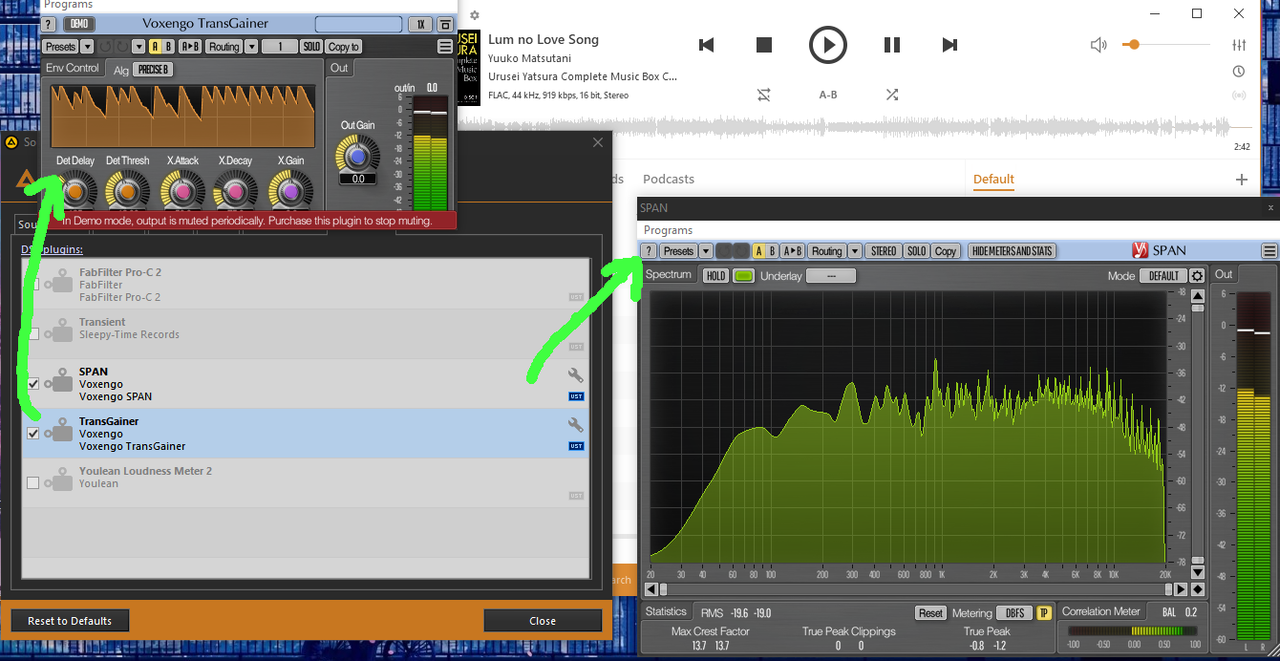Image resolution: width=1280 pixels, height=661 pixels.
Task: Click spectrum zoom reset diamond icon
Action: click(x=1197, y=590)
